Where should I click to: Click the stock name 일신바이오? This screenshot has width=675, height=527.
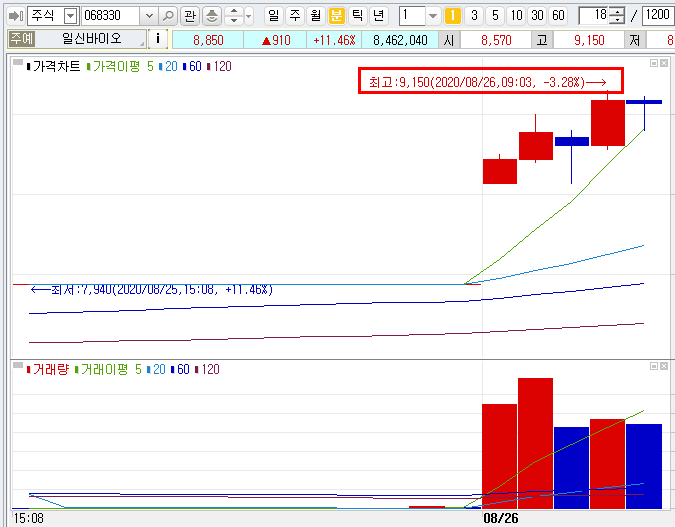(x=92, y=39)
